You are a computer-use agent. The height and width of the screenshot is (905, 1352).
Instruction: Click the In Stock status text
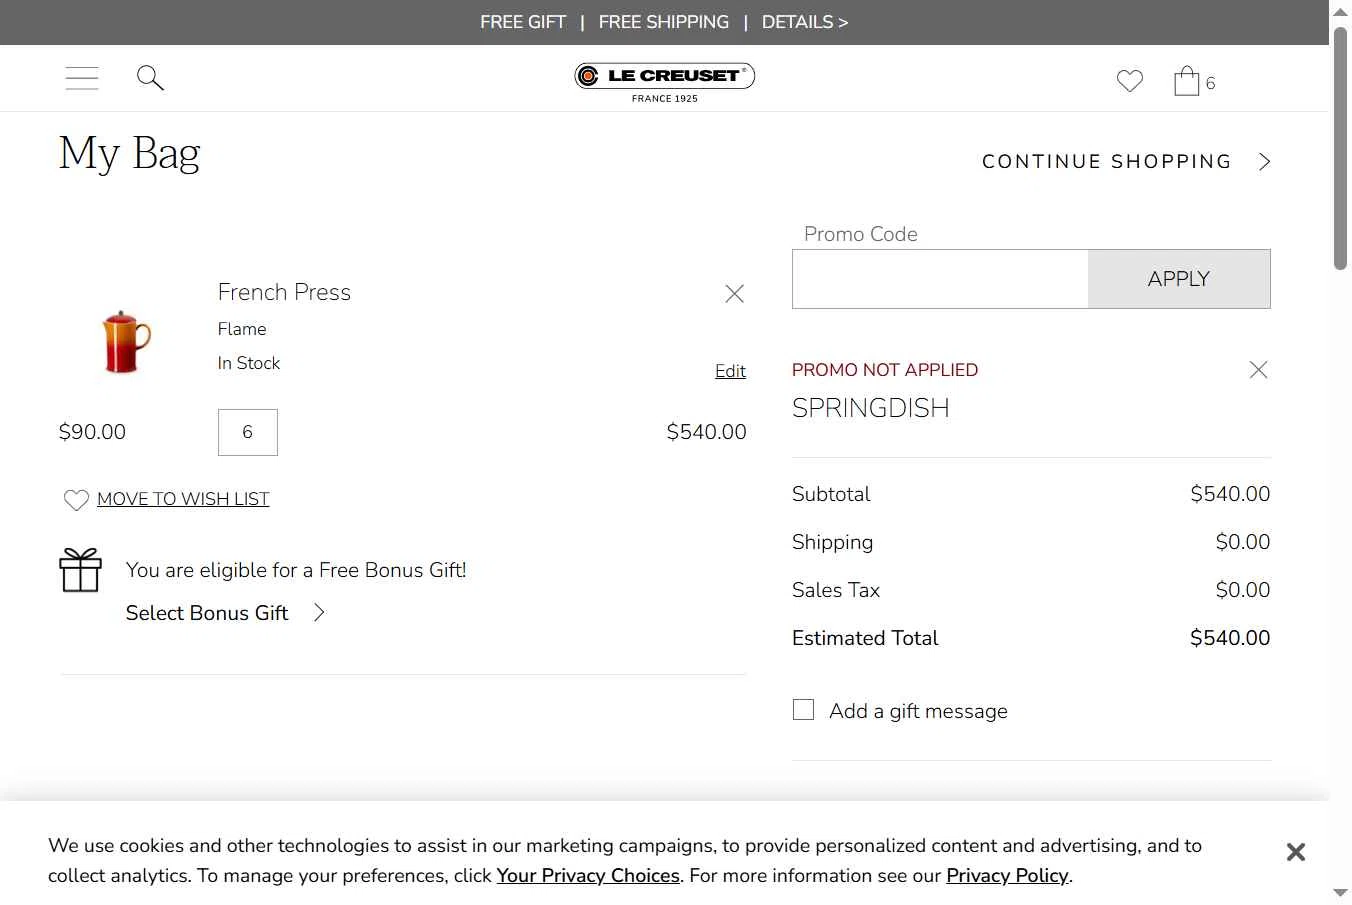pyautogui.click(x=249, y=363)
